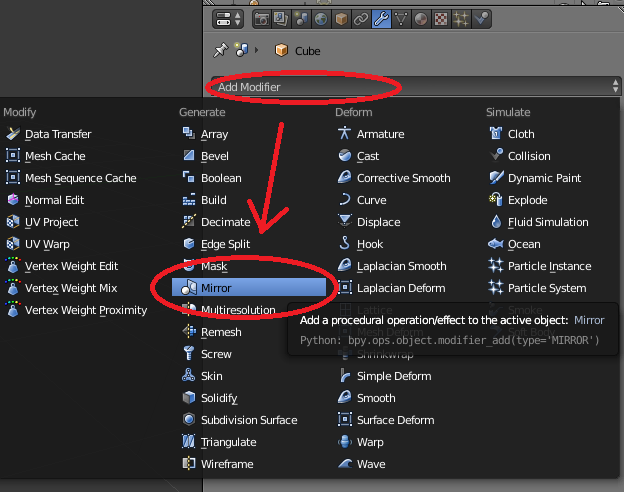Open the Mesh Data triangle tab
The image size is (624, 492).
point(401,19)
